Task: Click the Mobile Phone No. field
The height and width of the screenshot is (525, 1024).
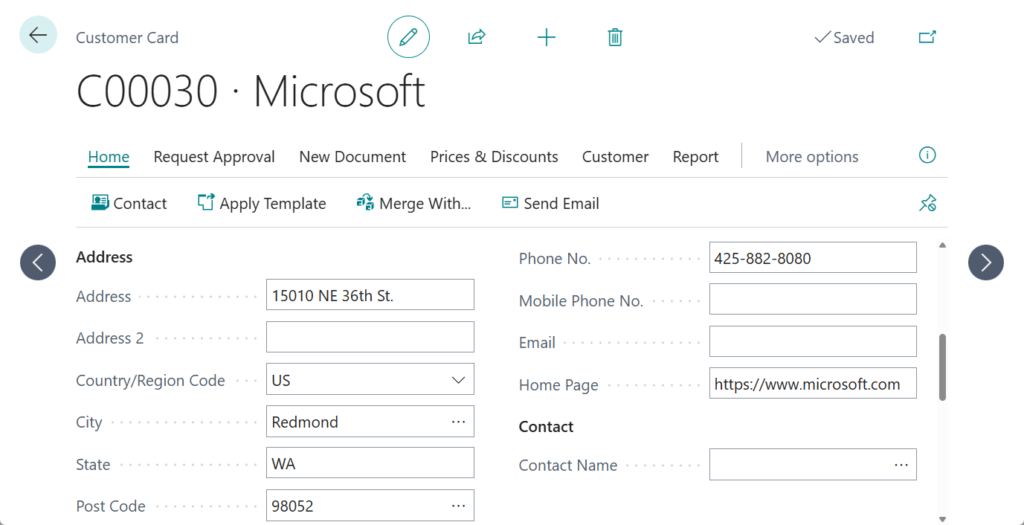Action: tap(812, 299)
